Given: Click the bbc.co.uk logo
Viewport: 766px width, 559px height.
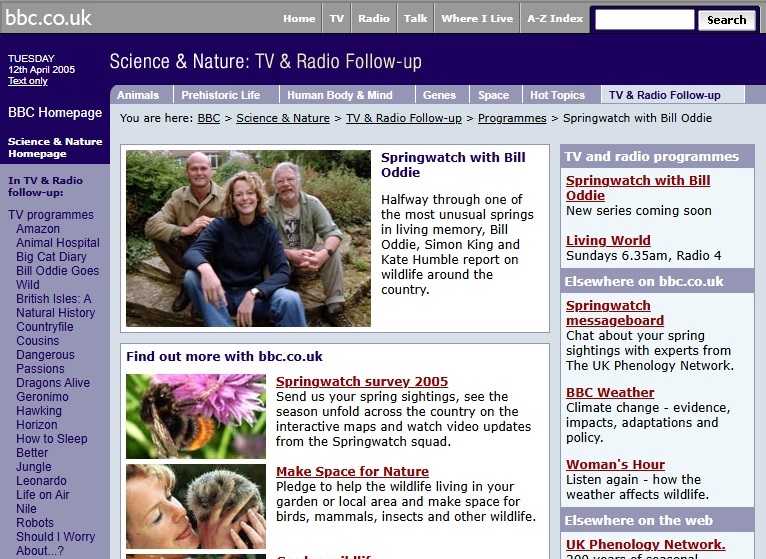Looking at the screenshot, I should pyautogui.click(x=48, y=18).
